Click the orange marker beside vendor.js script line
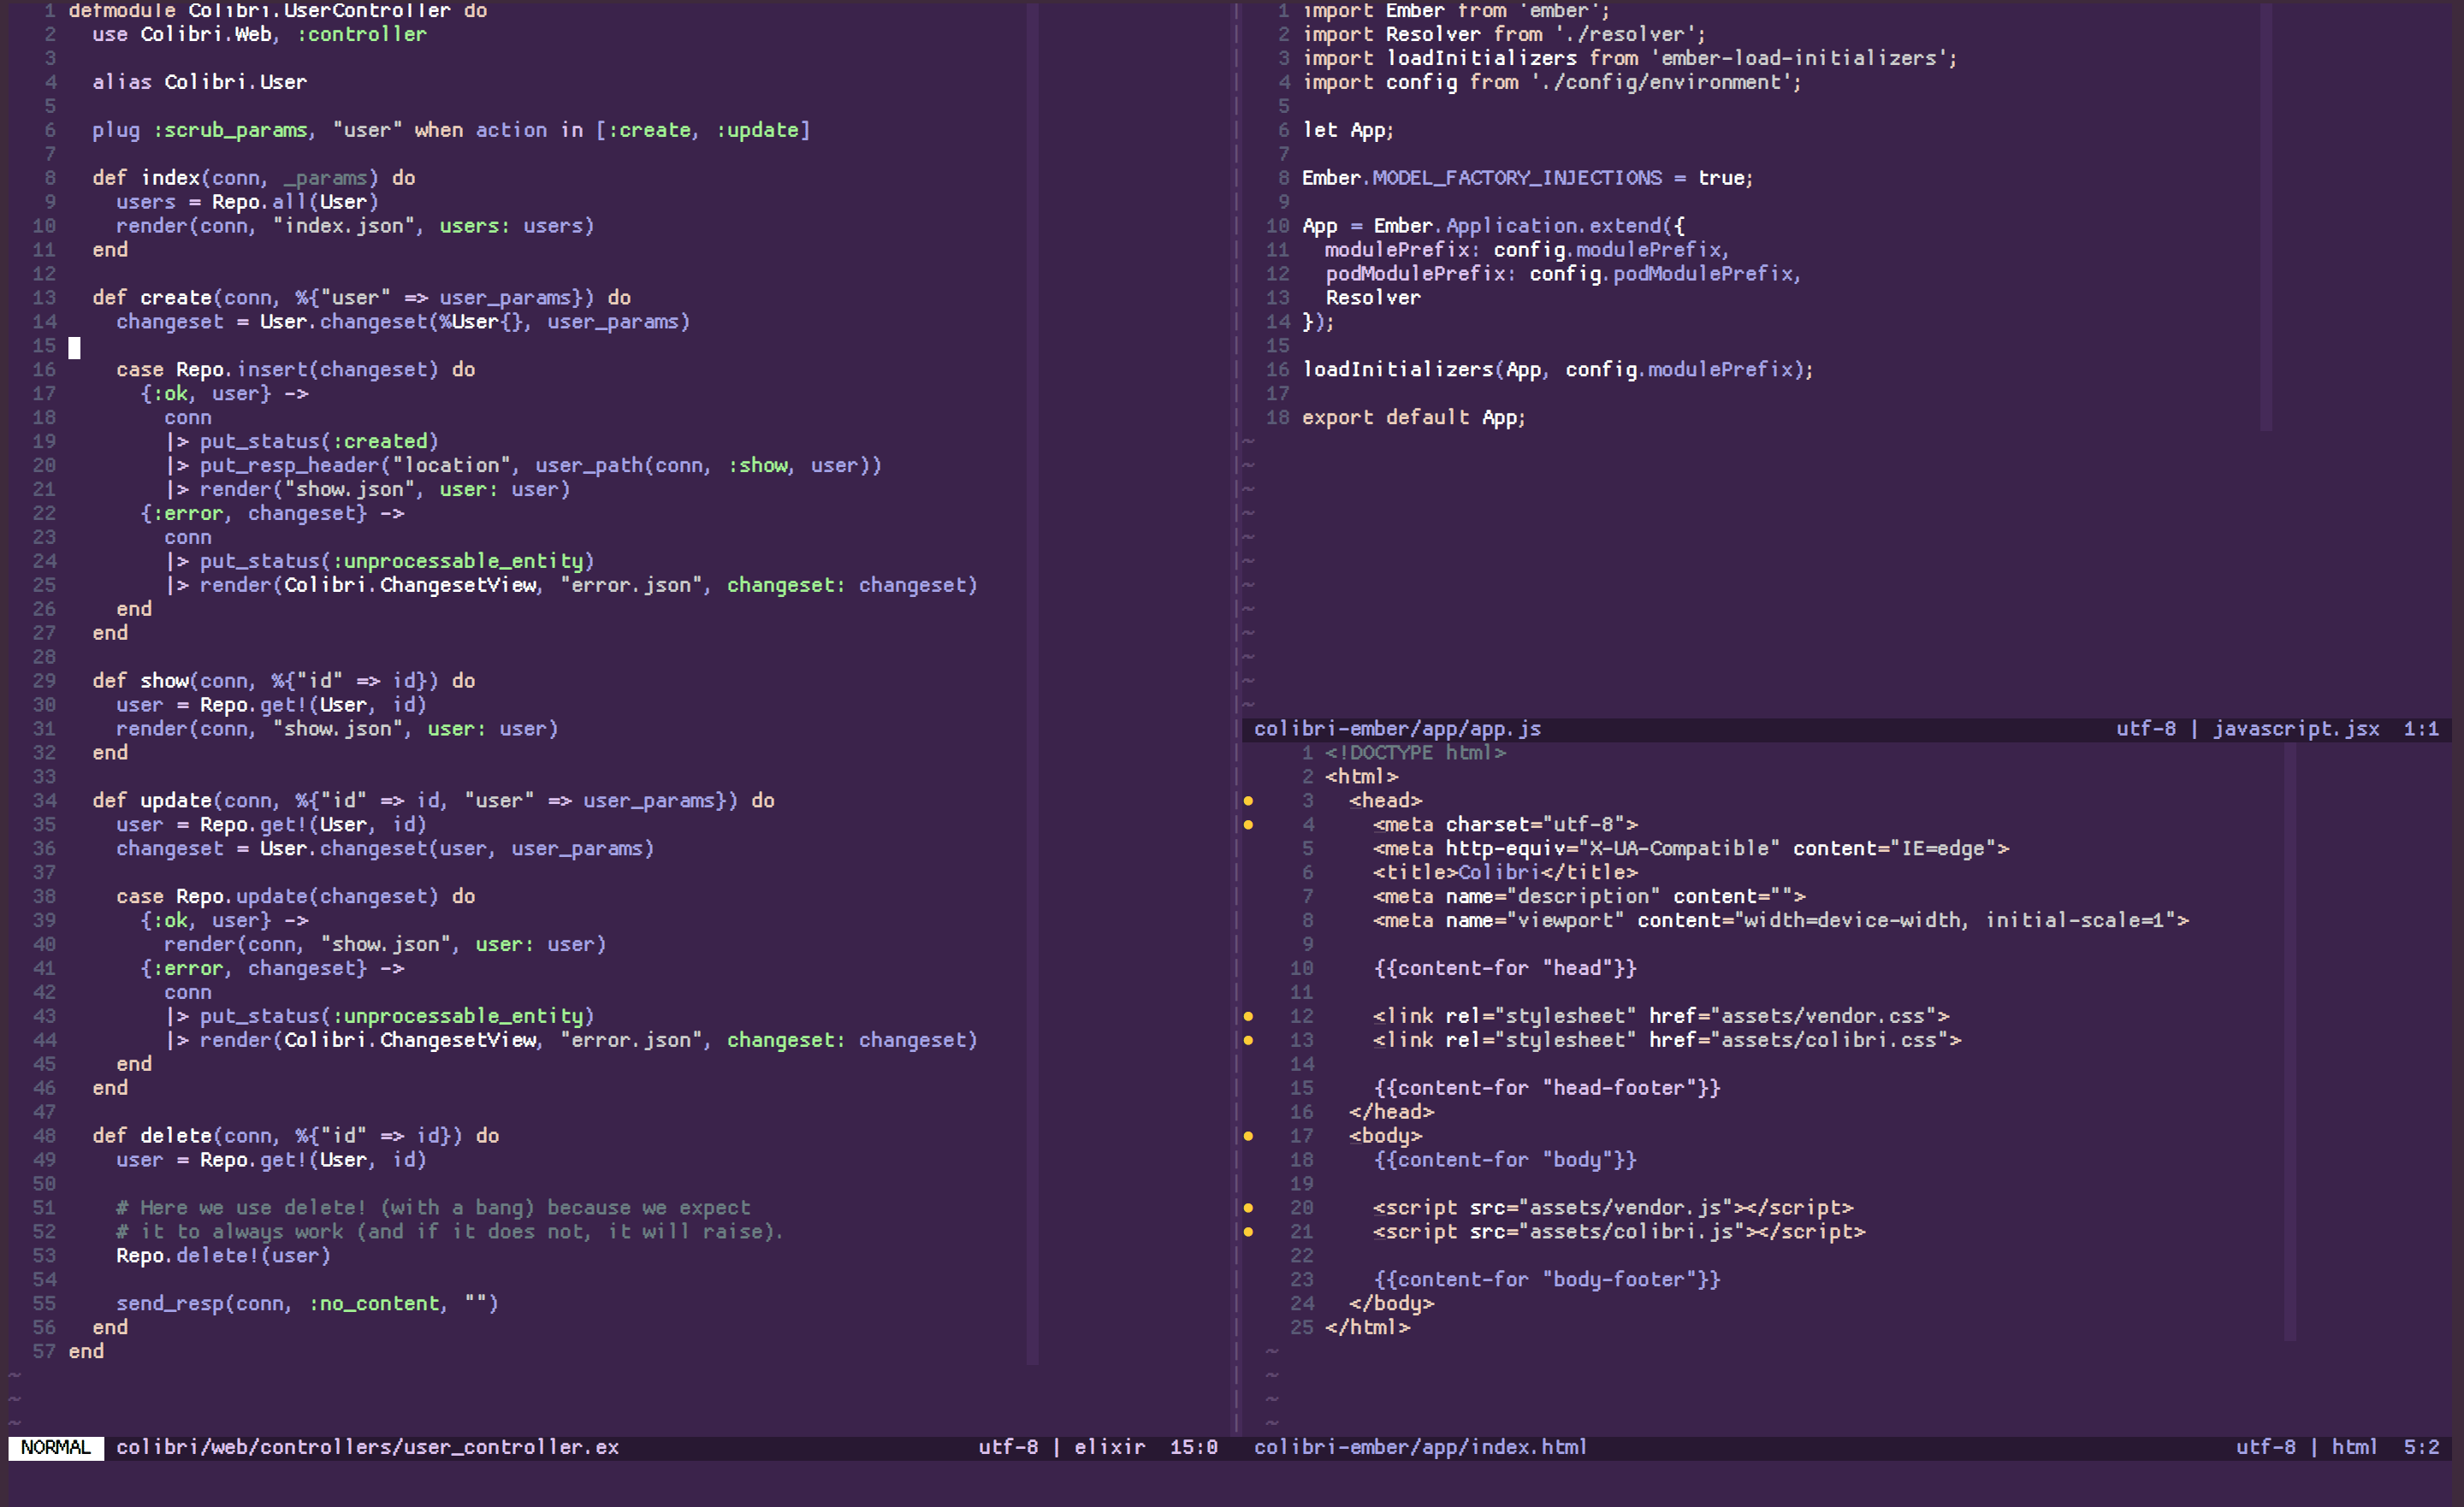Image resolution: width=2464 pixels, height=1507 pixels. (1248, 1208)
